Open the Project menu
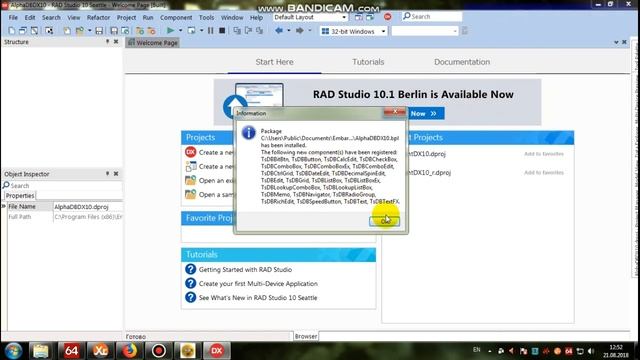640x360 pixels. click(x=126, y=18)
